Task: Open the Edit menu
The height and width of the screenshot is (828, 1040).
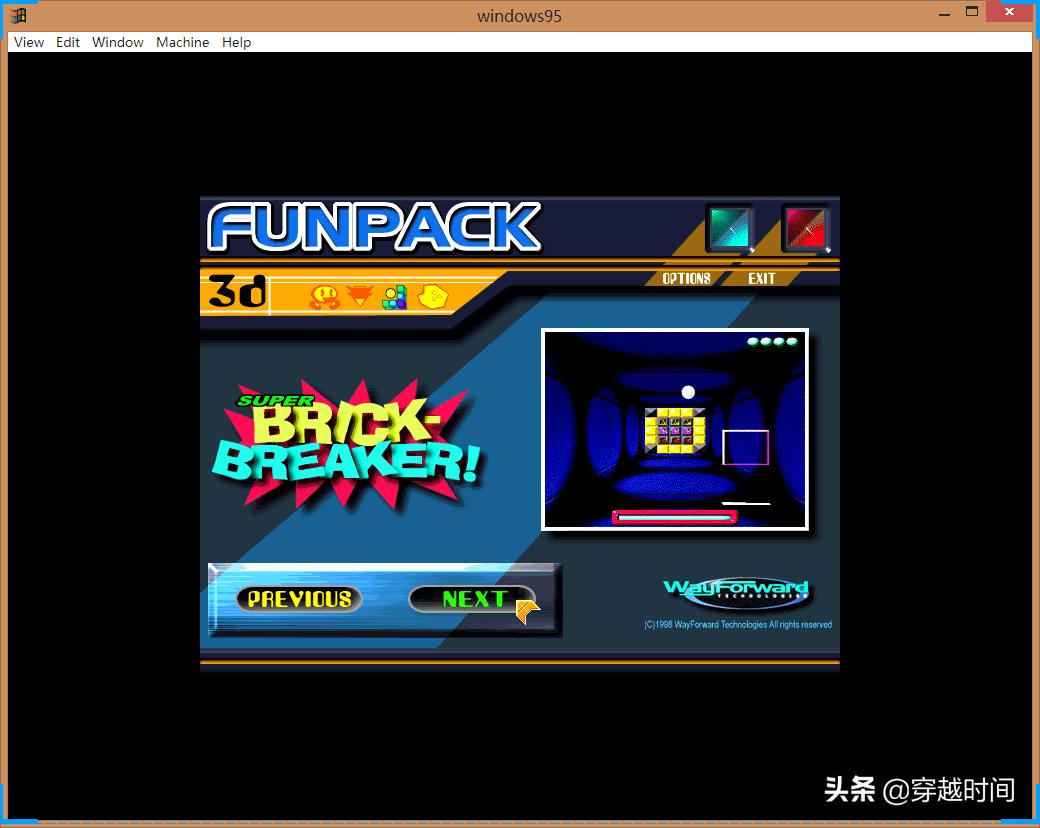Action: 67,42
